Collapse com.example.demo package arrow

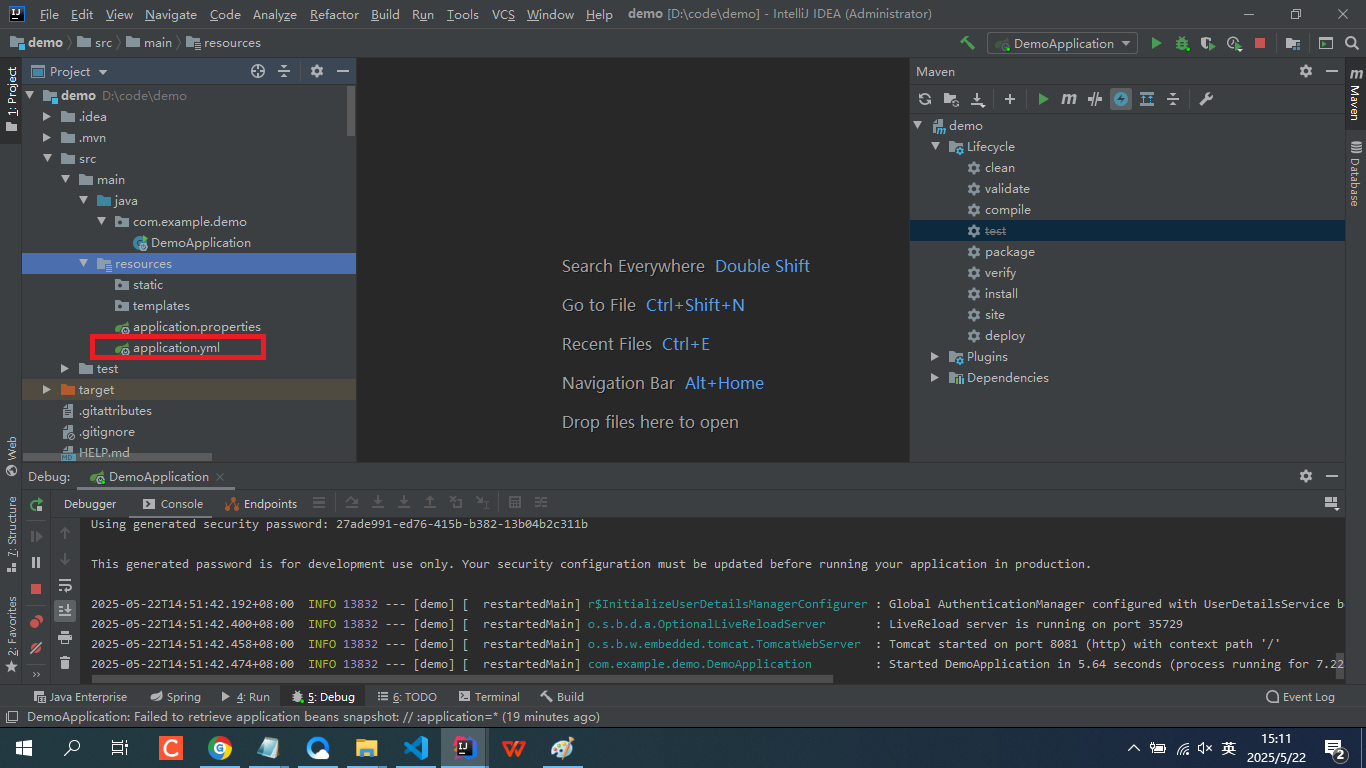point(101,222)
